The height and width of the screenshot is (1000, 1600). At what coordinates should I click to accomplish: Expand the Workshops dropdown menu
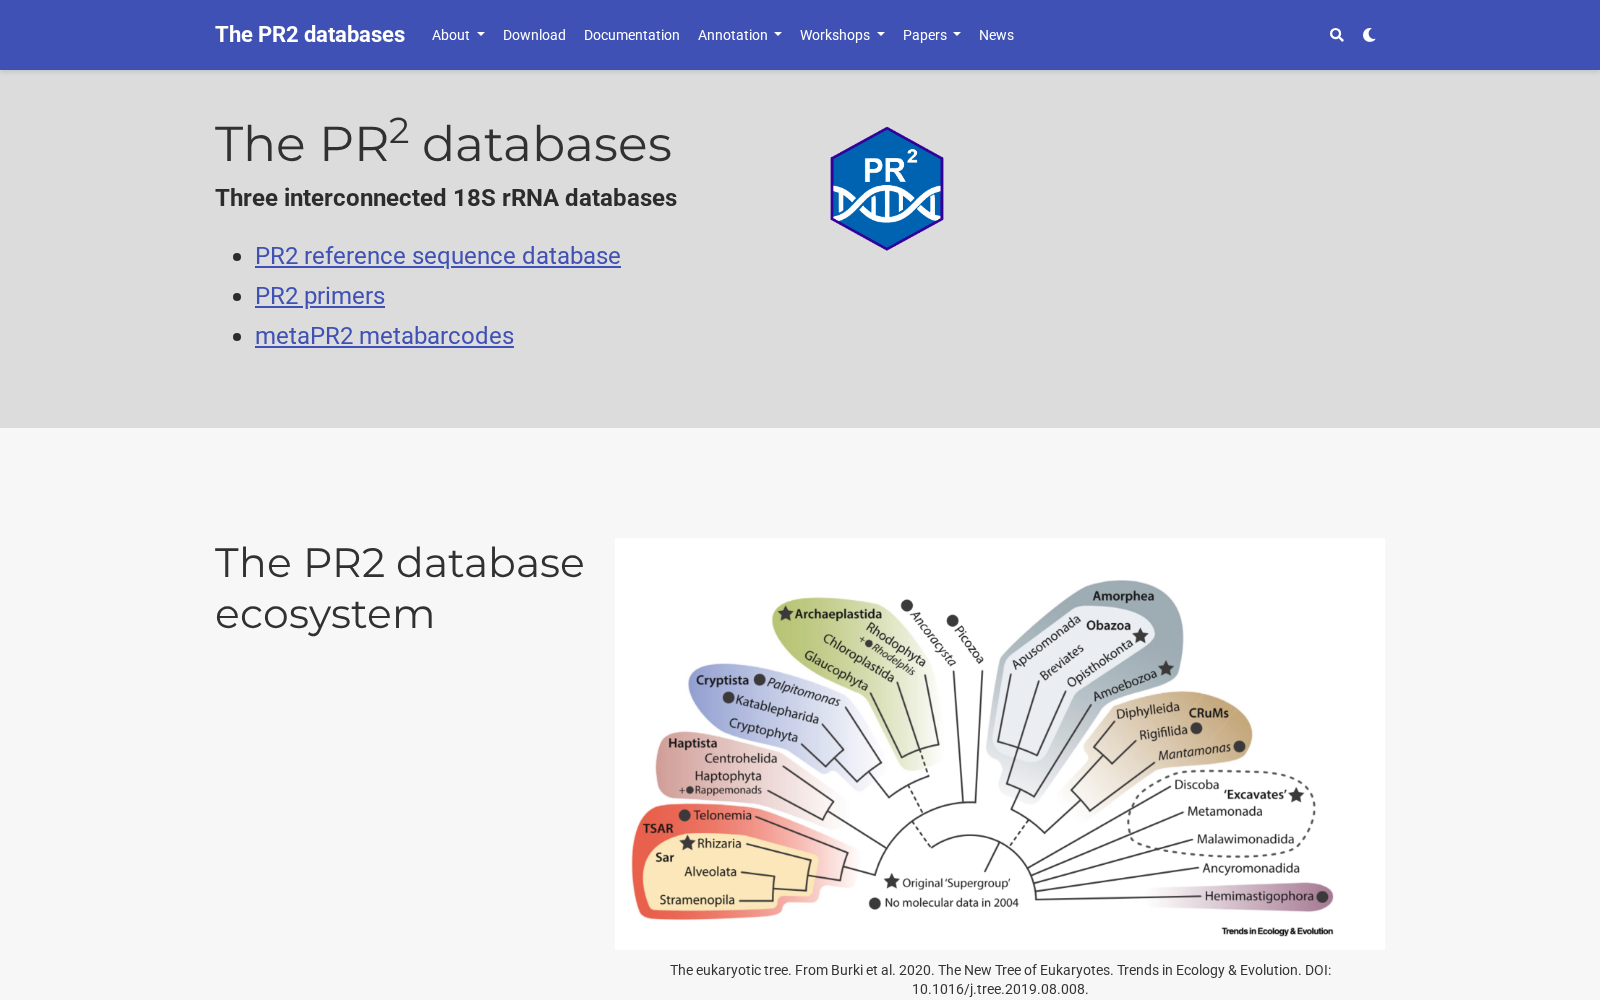pyautogui.click(x=842, y=35)
